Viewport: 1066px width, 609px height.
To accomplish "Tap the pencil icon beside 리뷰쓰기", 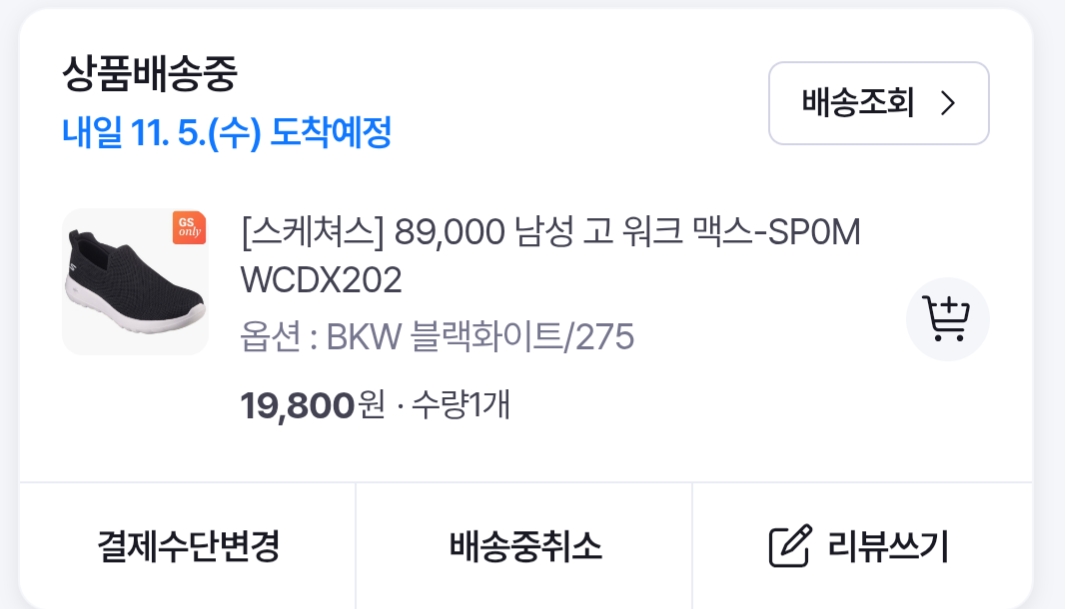I will (790, 546).
